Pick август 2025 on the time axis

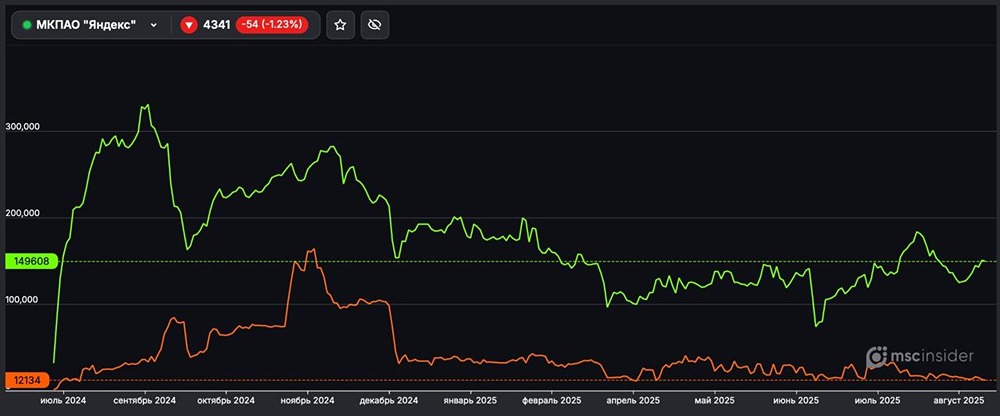(958, 401)
